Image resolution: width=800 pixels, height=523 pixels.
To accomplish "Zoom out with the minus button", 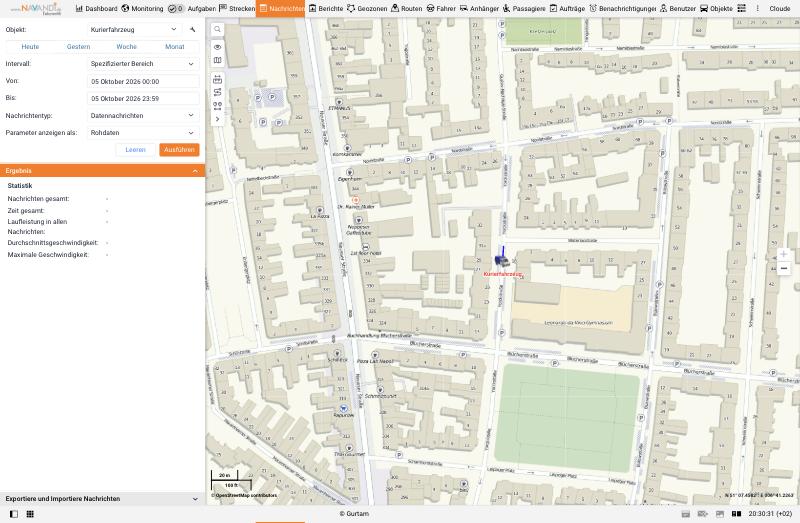I will coord(783,268).
